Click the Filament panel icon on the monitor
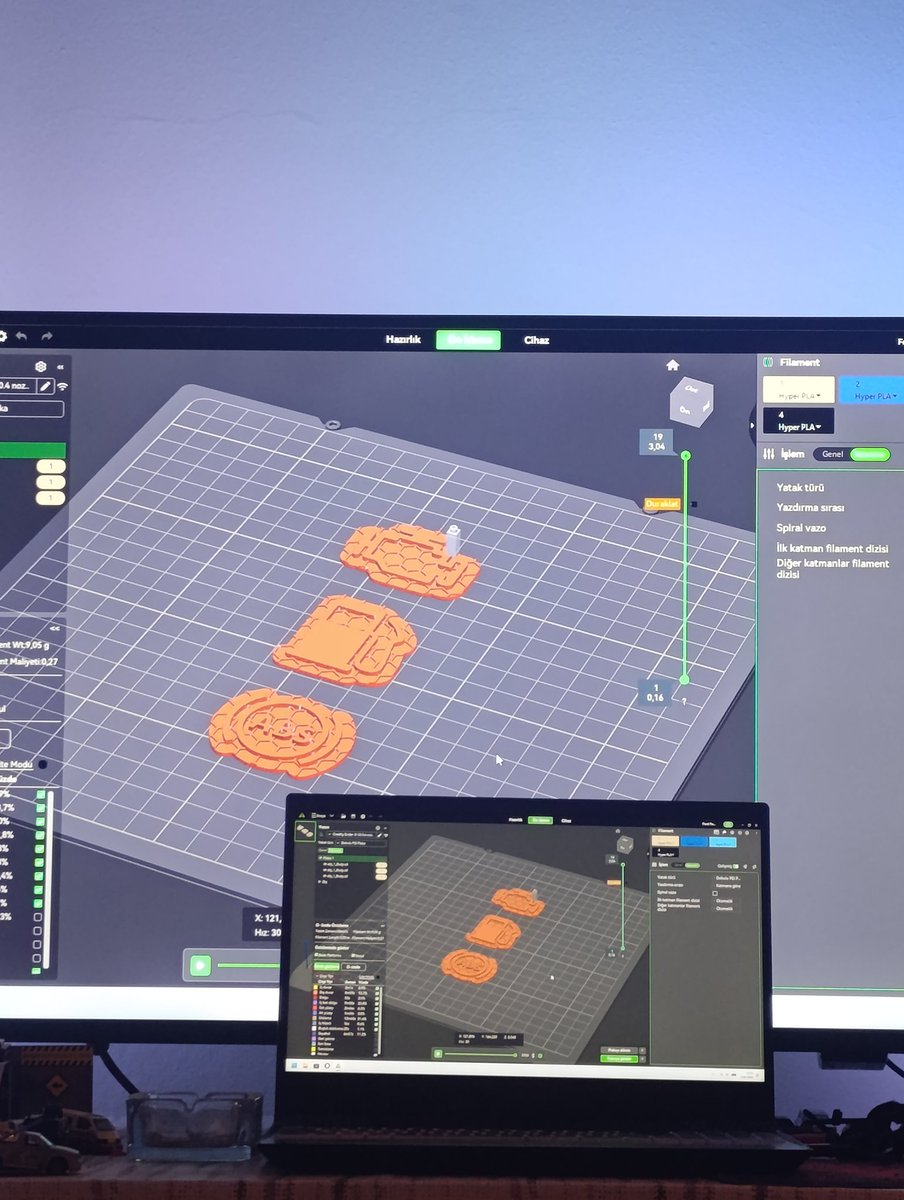Viewport: 904px width, 1200px height. [768, 362]
